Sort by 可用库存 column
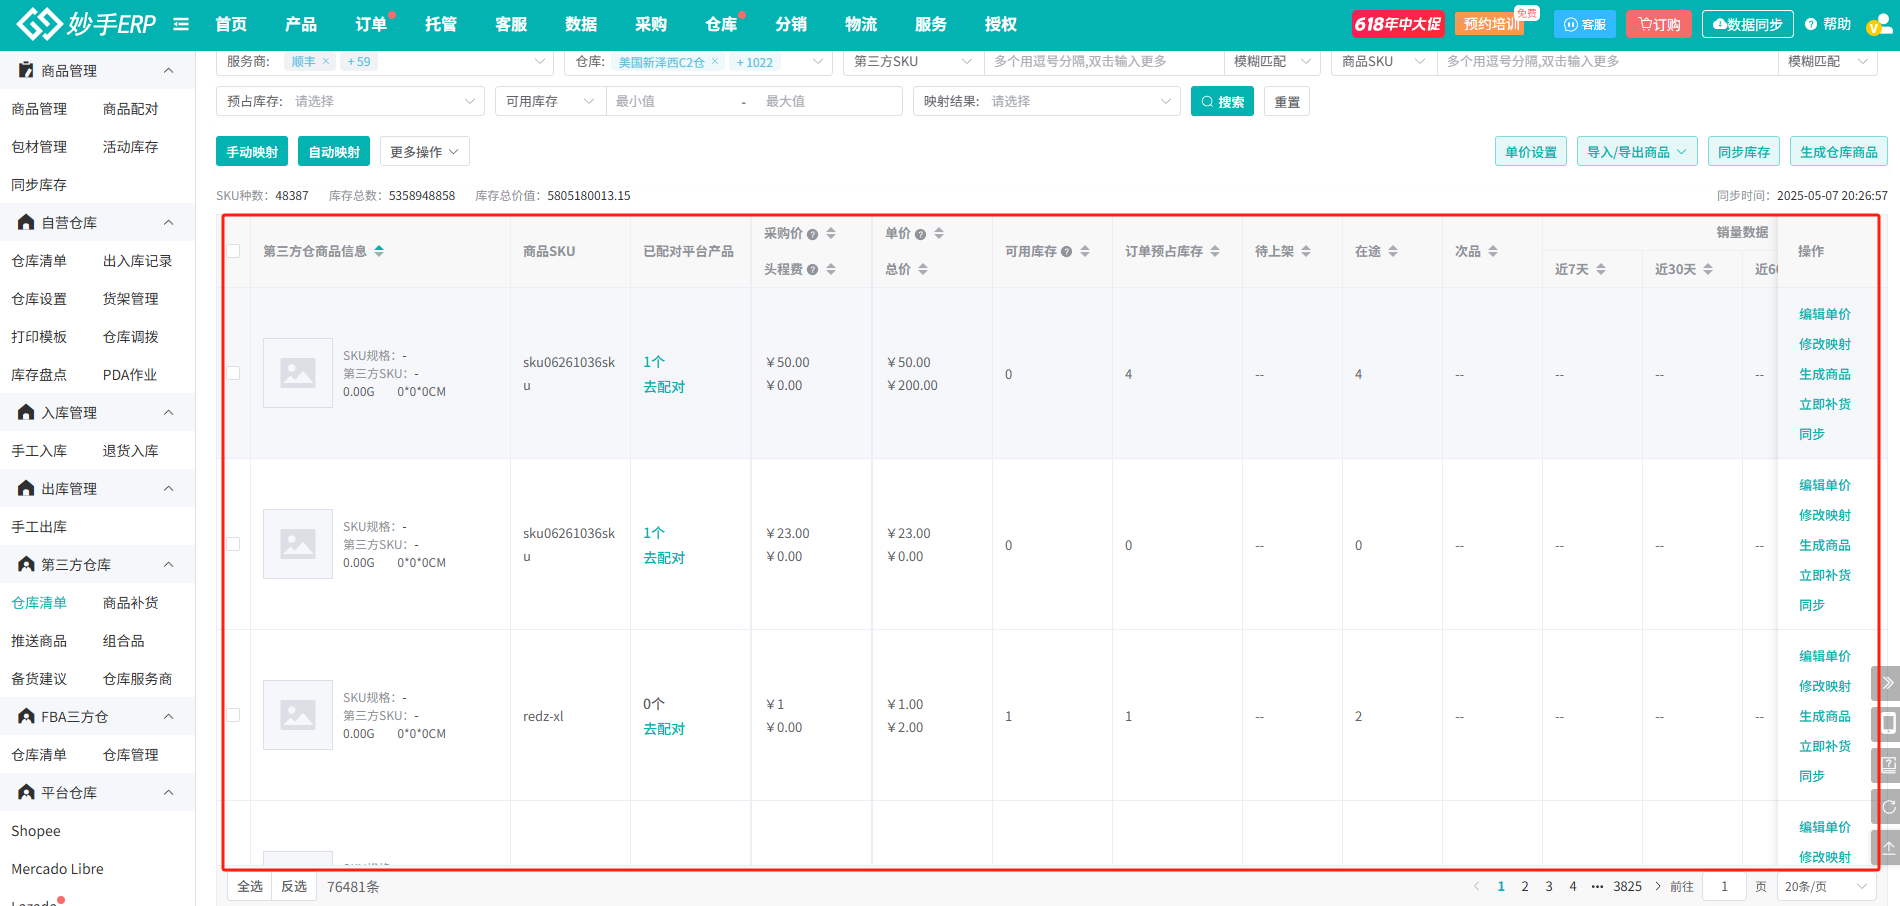This screenshot has height=906, width=1900. click(x=1085, y=251)
